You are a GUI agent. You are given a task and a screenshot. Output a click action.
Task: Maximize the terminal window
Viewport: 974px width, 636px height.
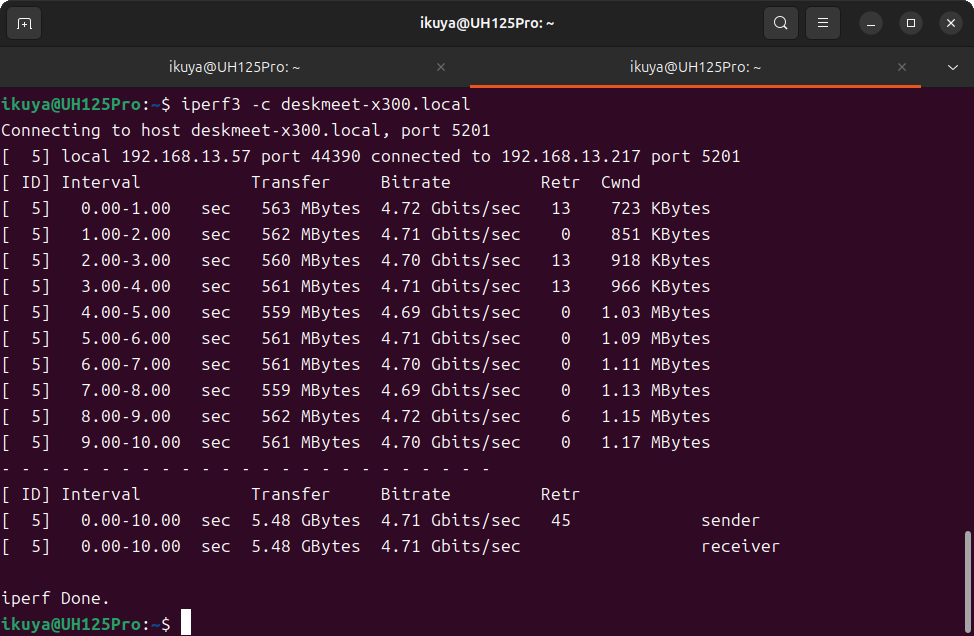click(910, 22)
